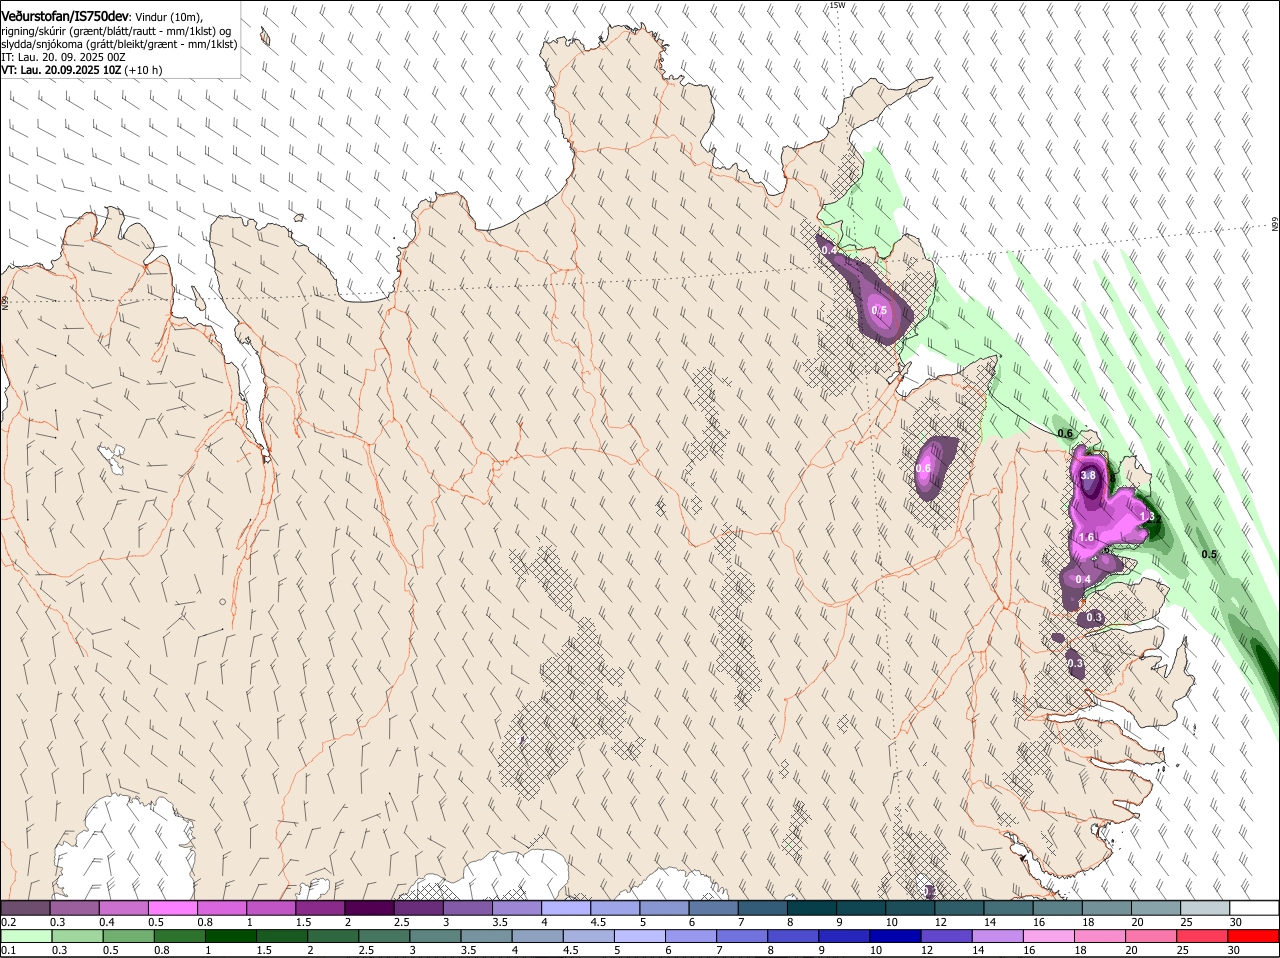Click the '12' label in the lower legend
The width and height of the screenshot is (1280, 958).
[926, 950]
